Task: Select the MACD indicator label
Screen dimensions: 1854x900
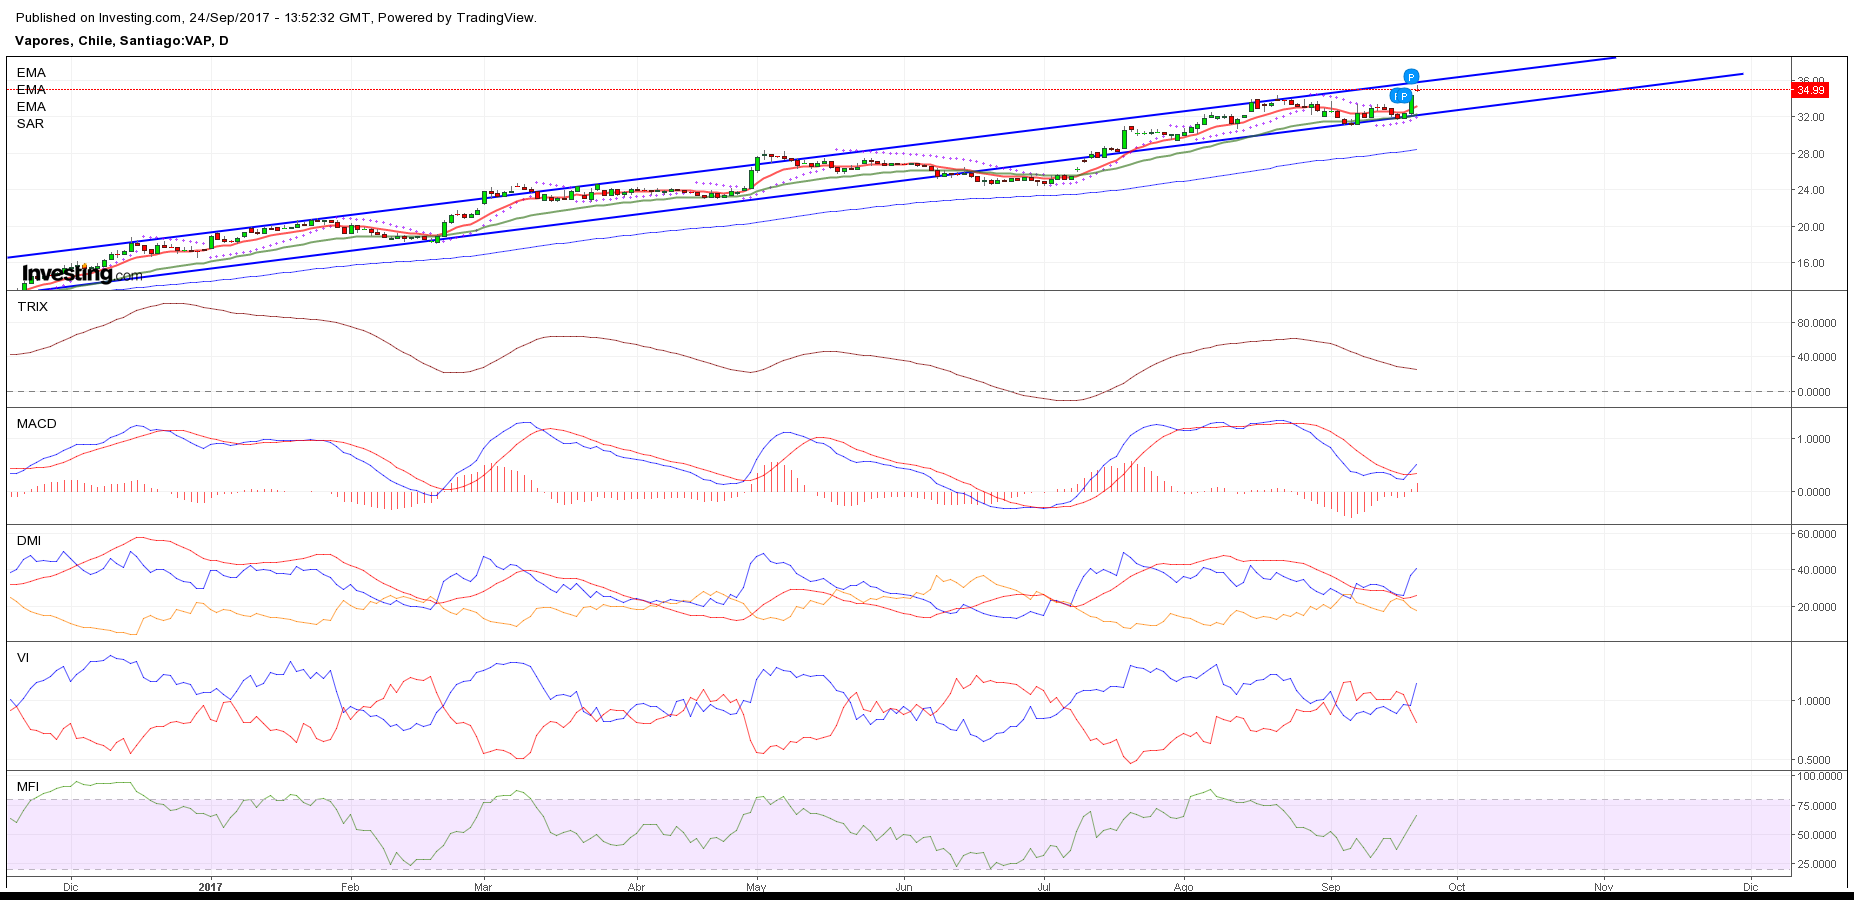Action: [37, 424]
